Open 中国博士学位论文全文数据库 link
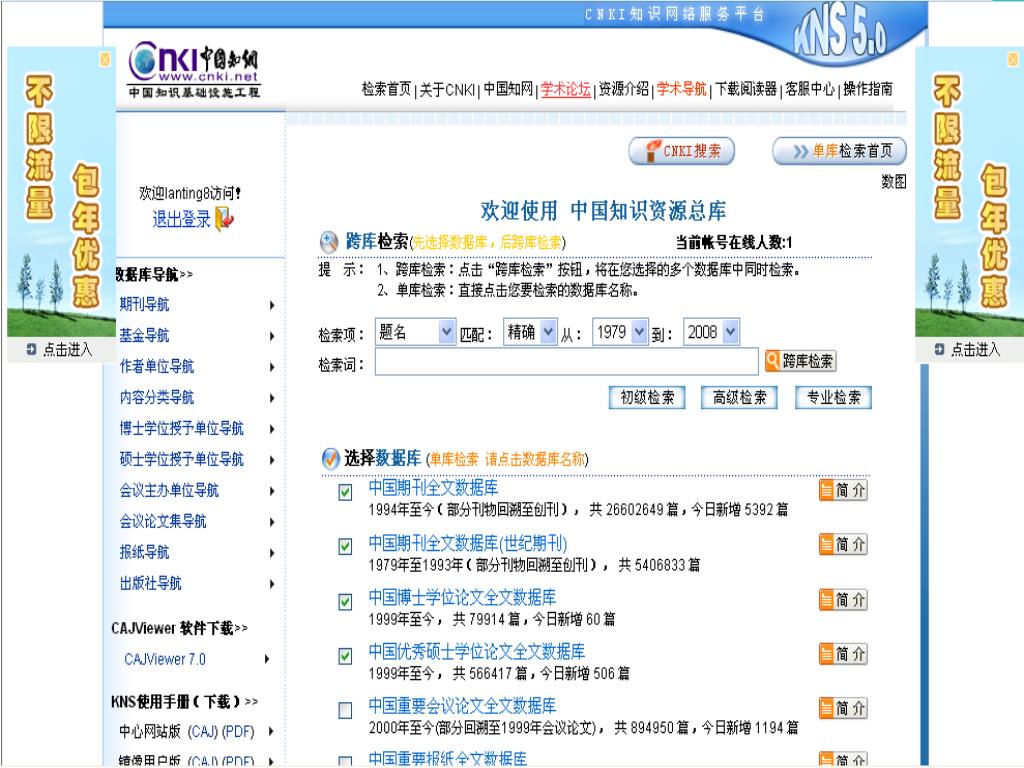 point(462,598)
